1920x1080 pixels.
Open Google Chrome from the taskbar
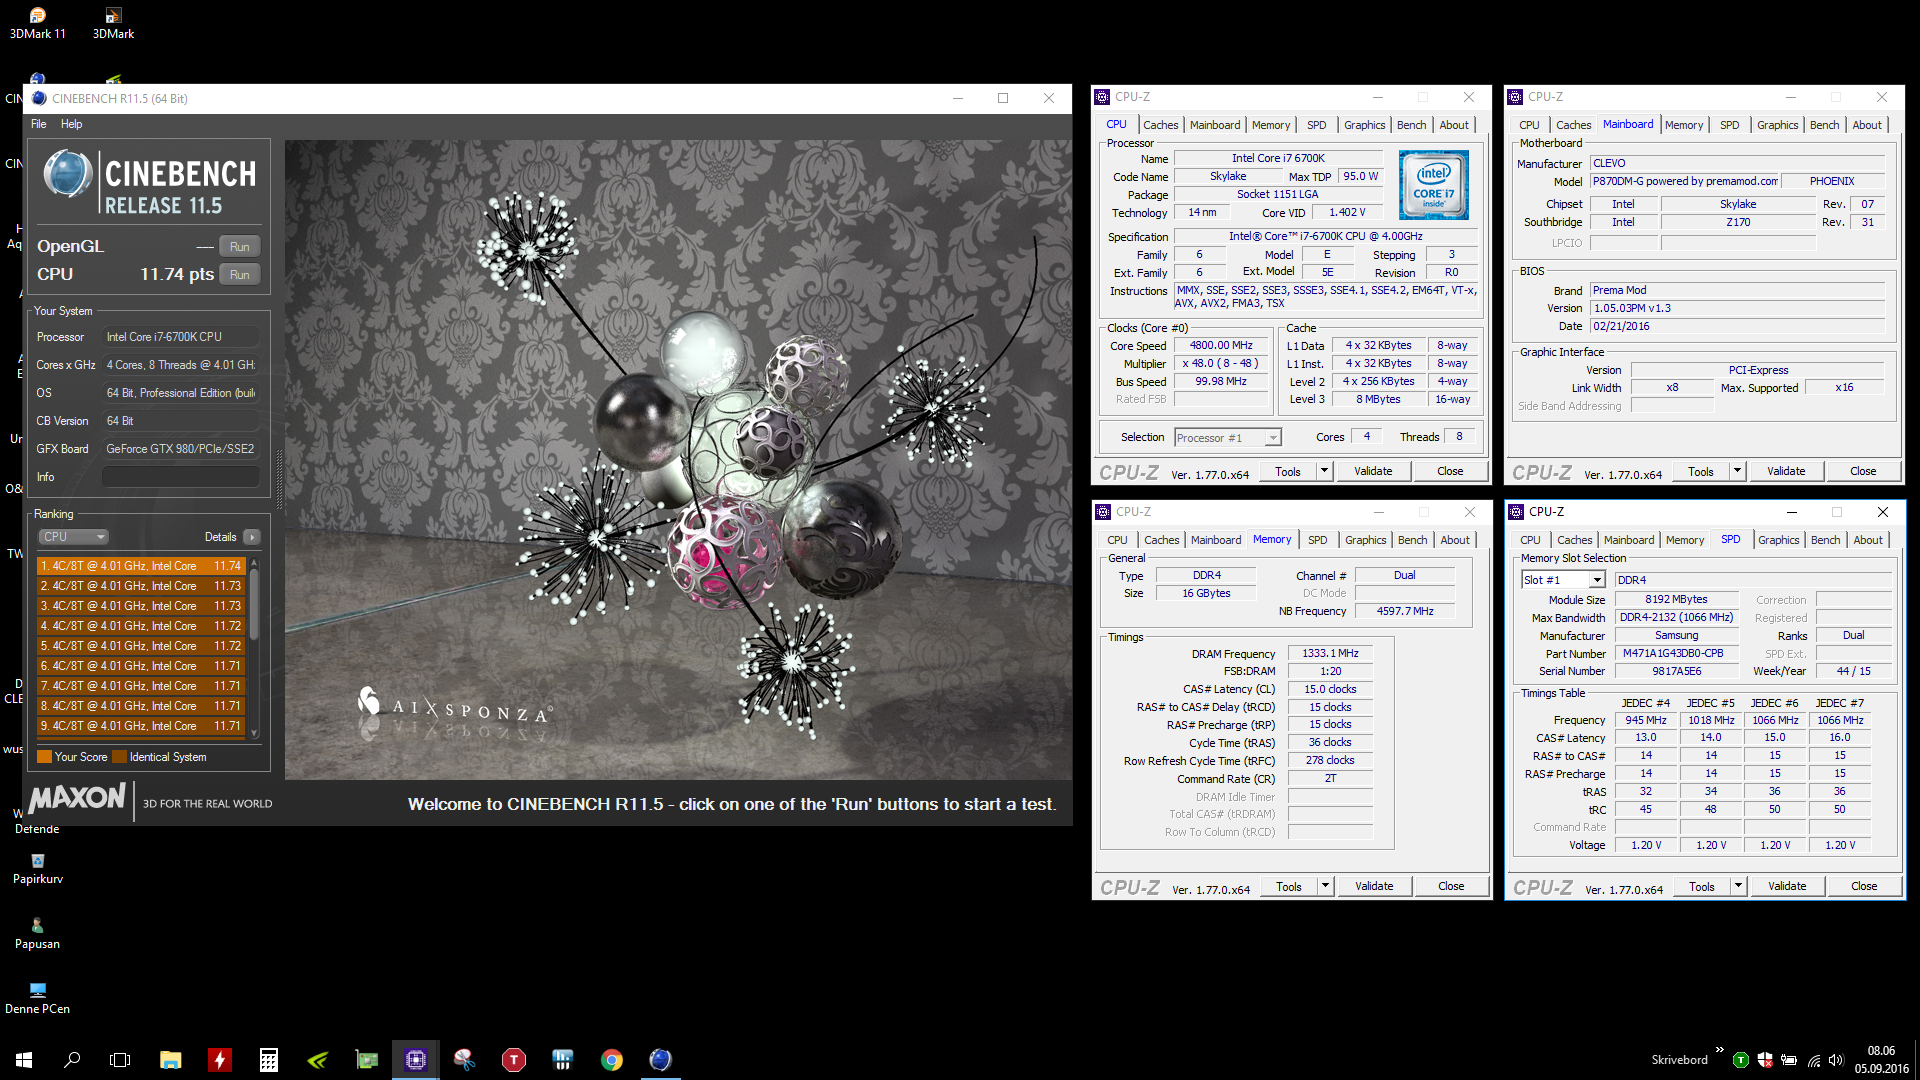(x=611, y=1060)
